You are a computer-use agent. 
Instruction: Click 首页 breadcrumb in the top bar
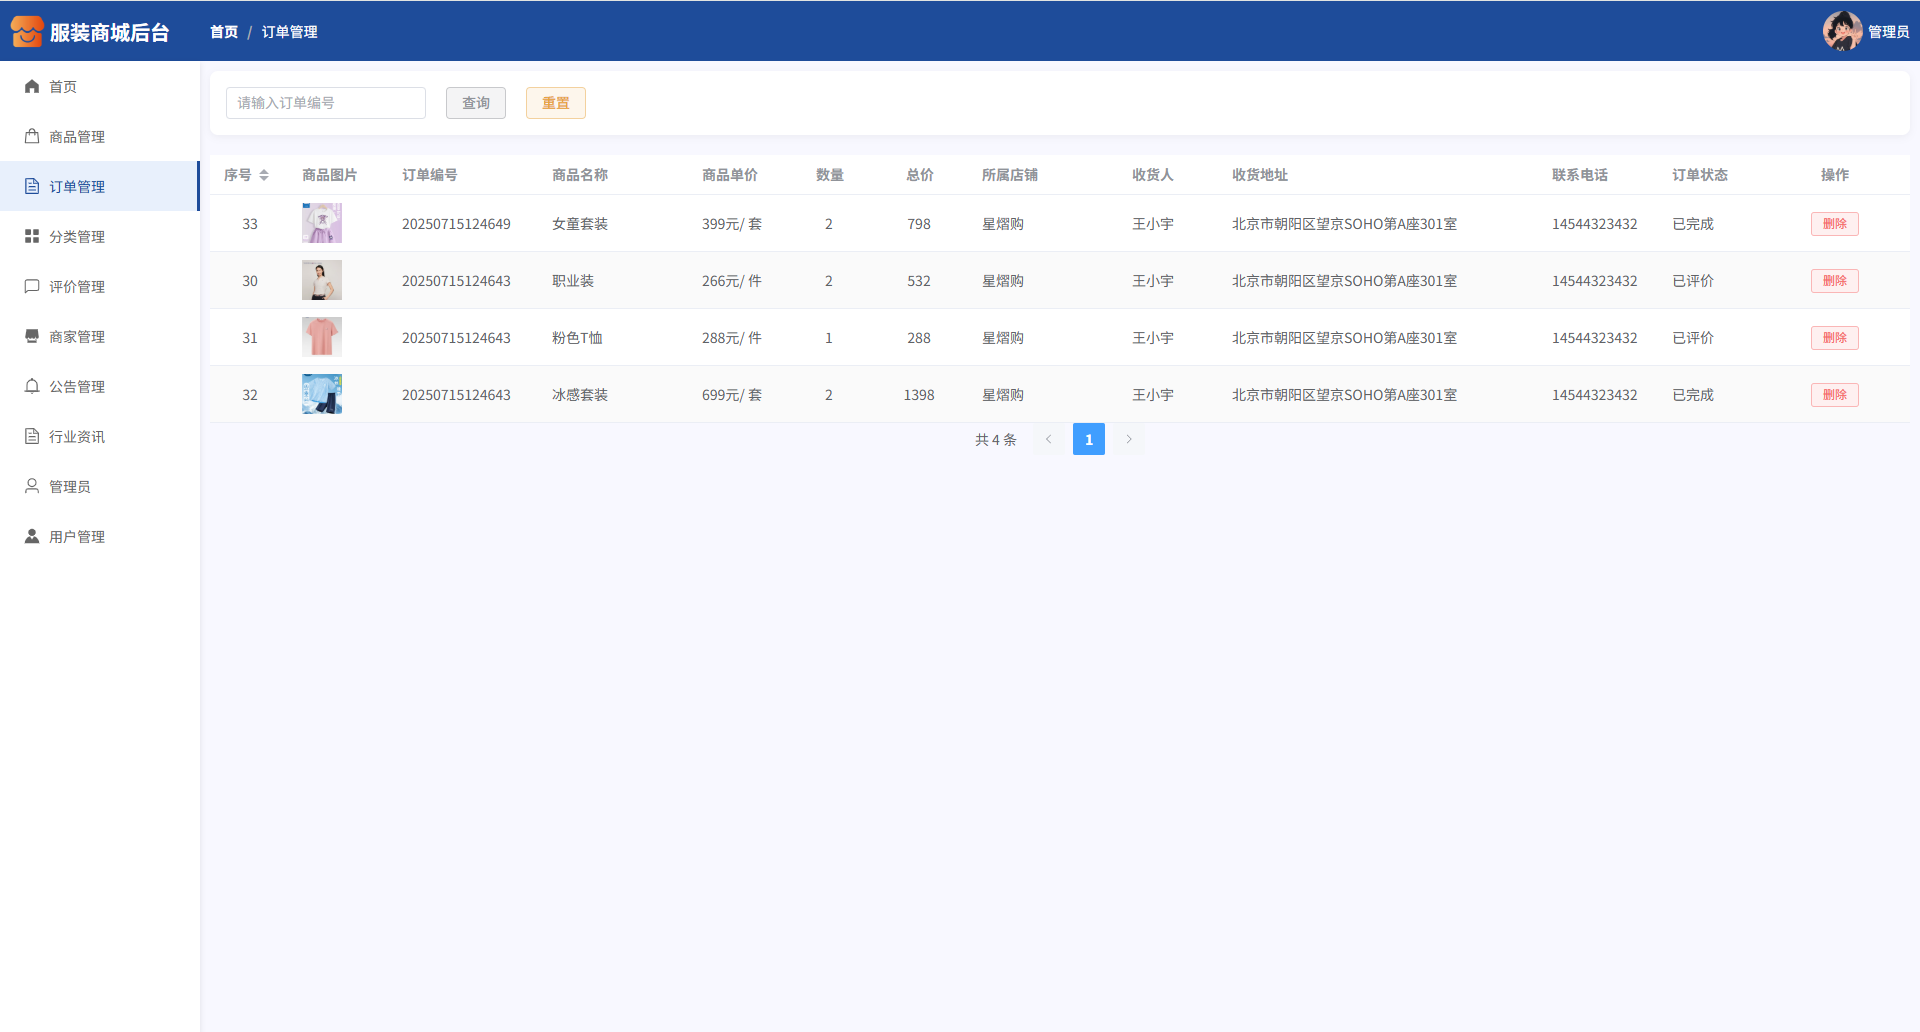coord(224,32)
